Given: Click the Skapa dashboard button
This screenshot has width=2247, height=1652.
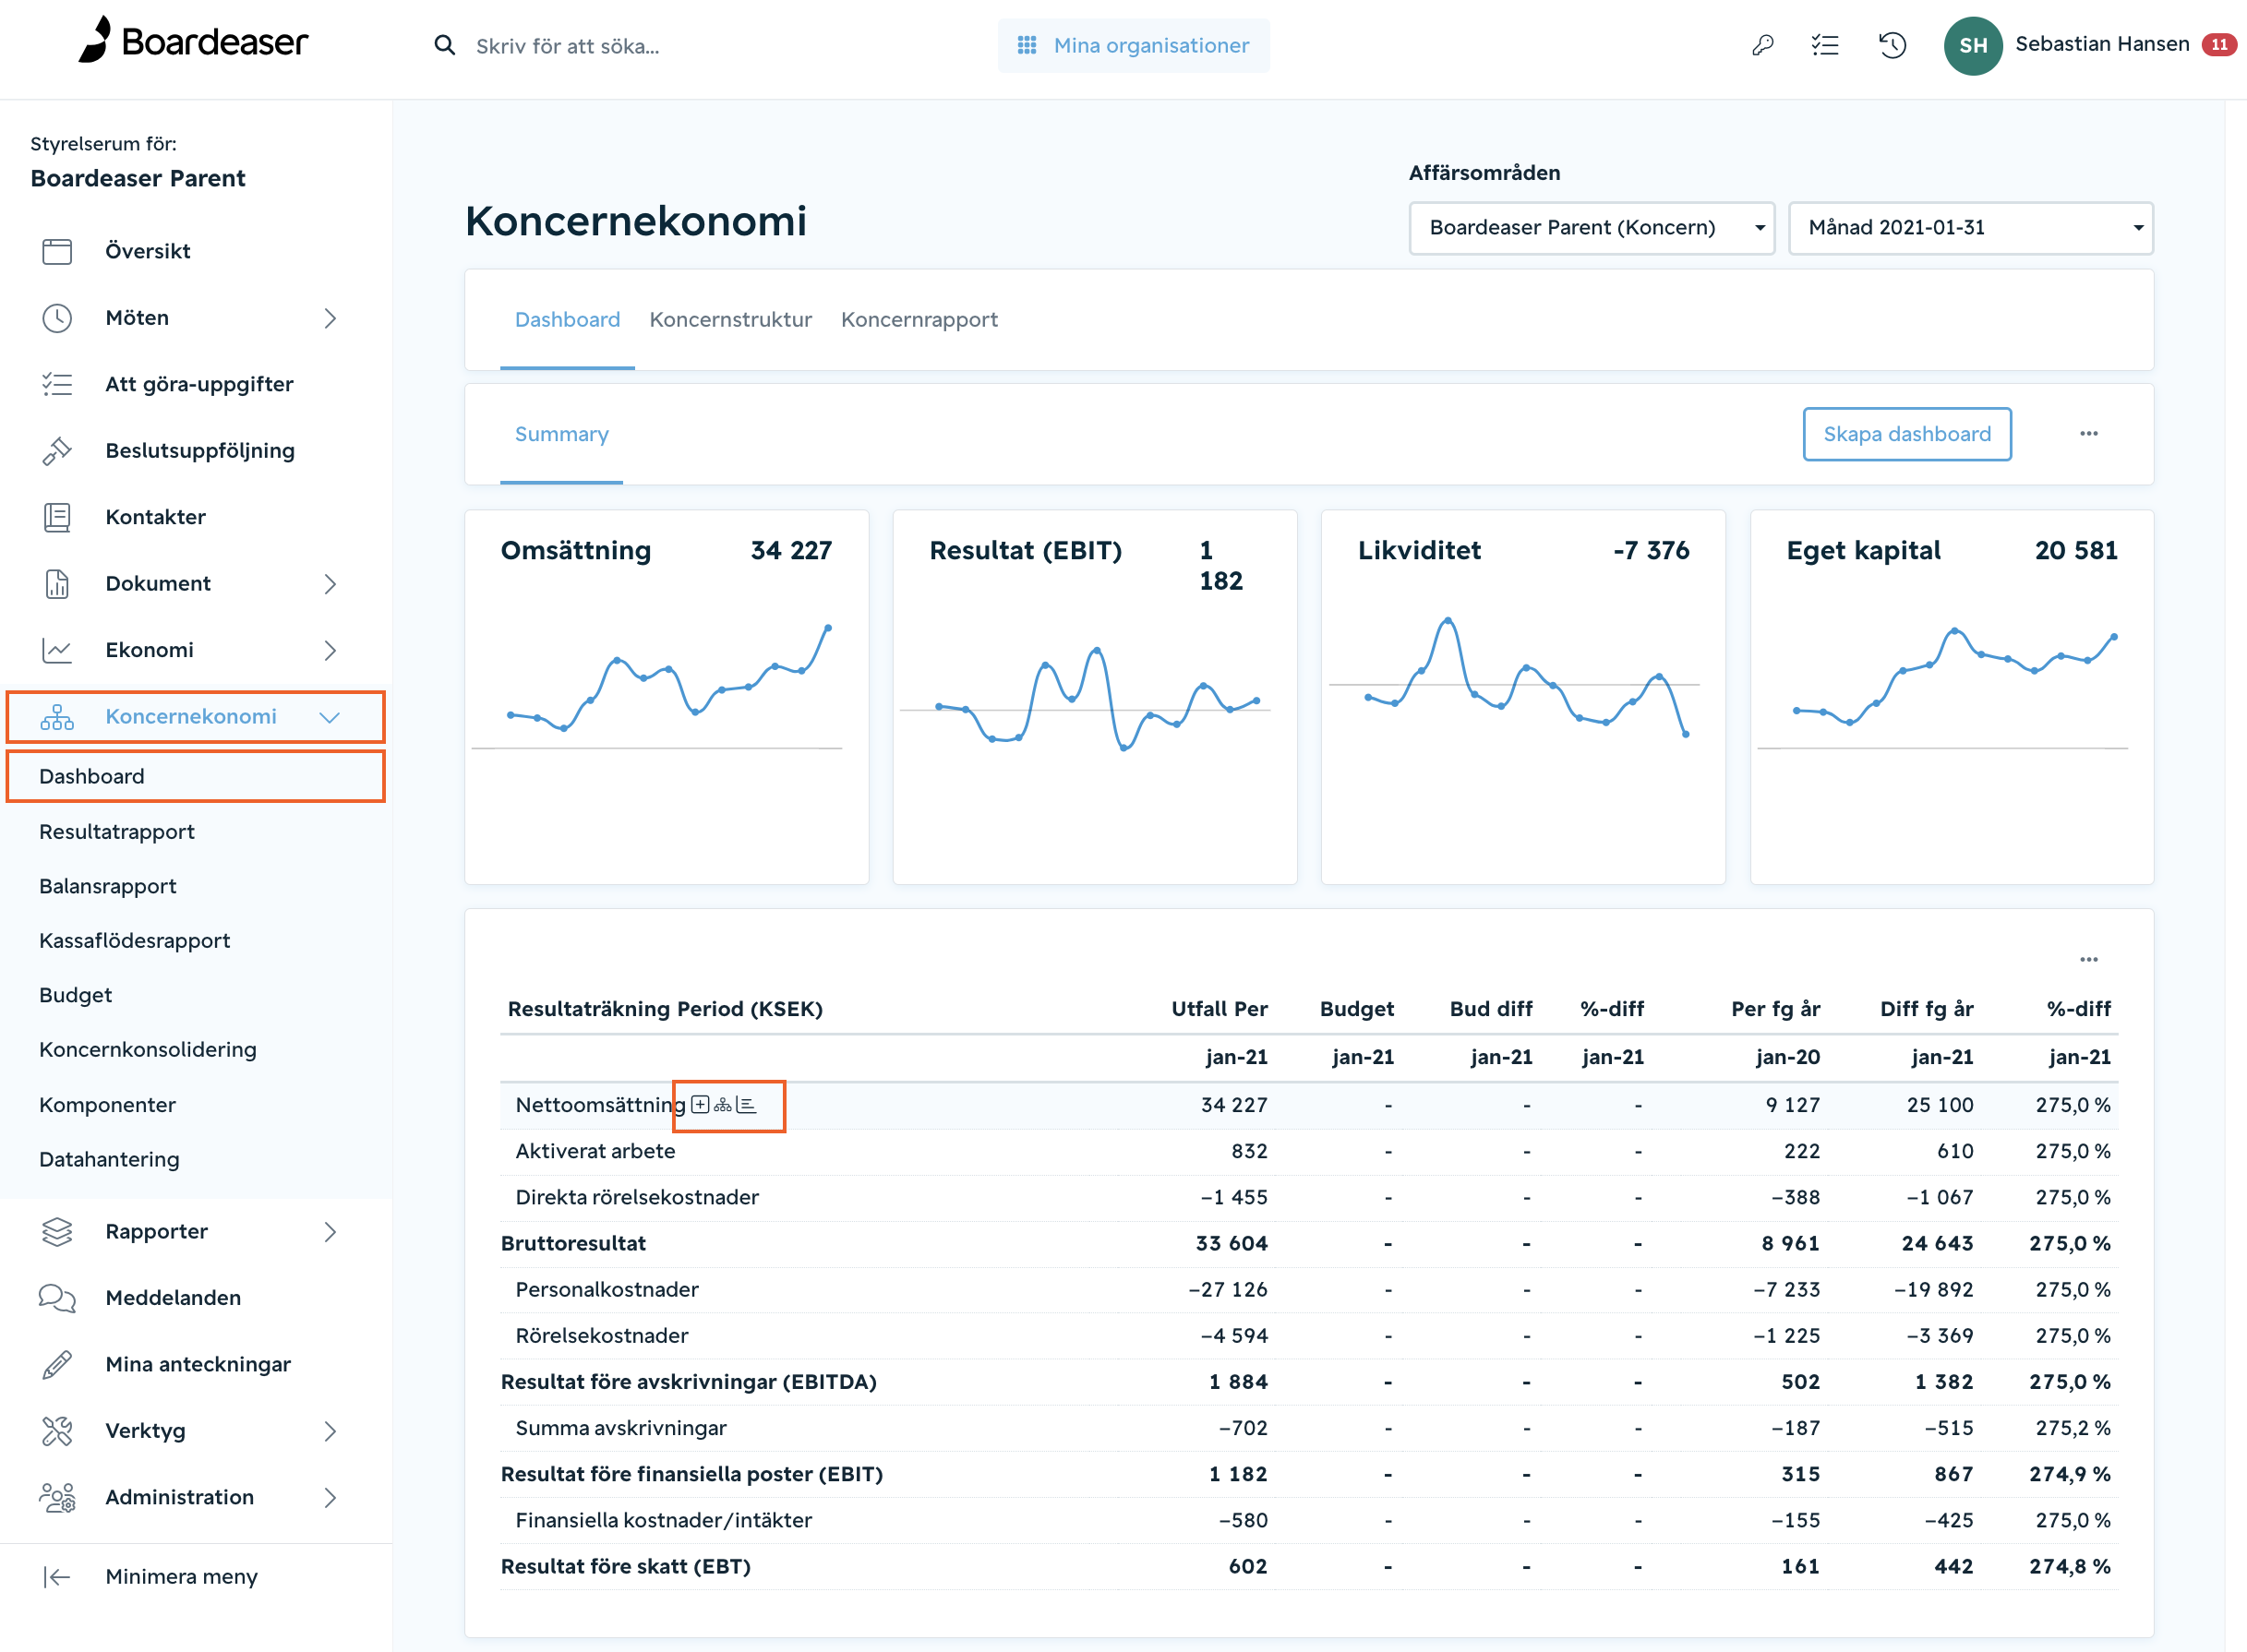Looking at the screenshot, I should 1906,434.
